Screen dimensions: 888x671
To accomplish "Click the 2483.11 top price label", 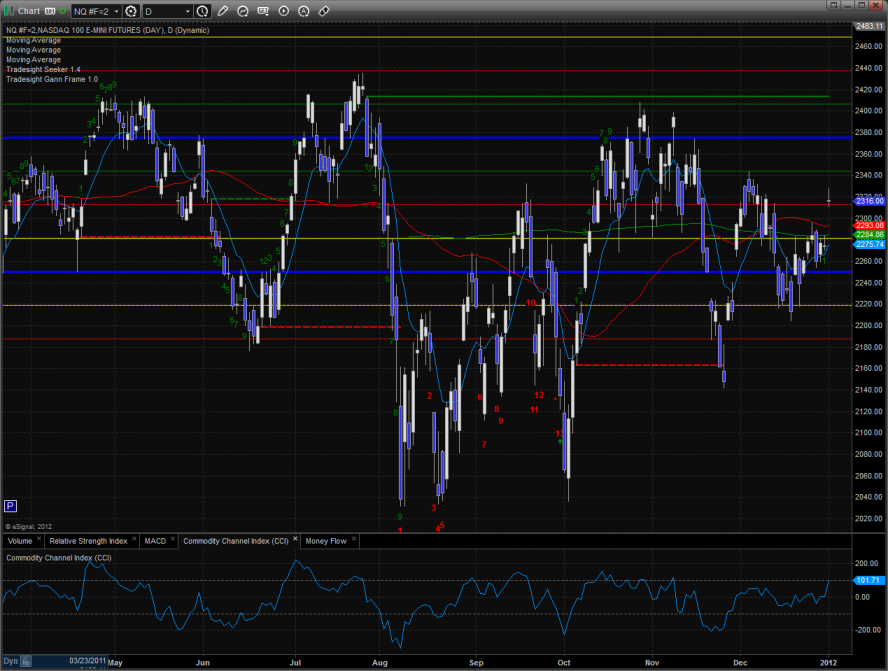I will point(869,26).
